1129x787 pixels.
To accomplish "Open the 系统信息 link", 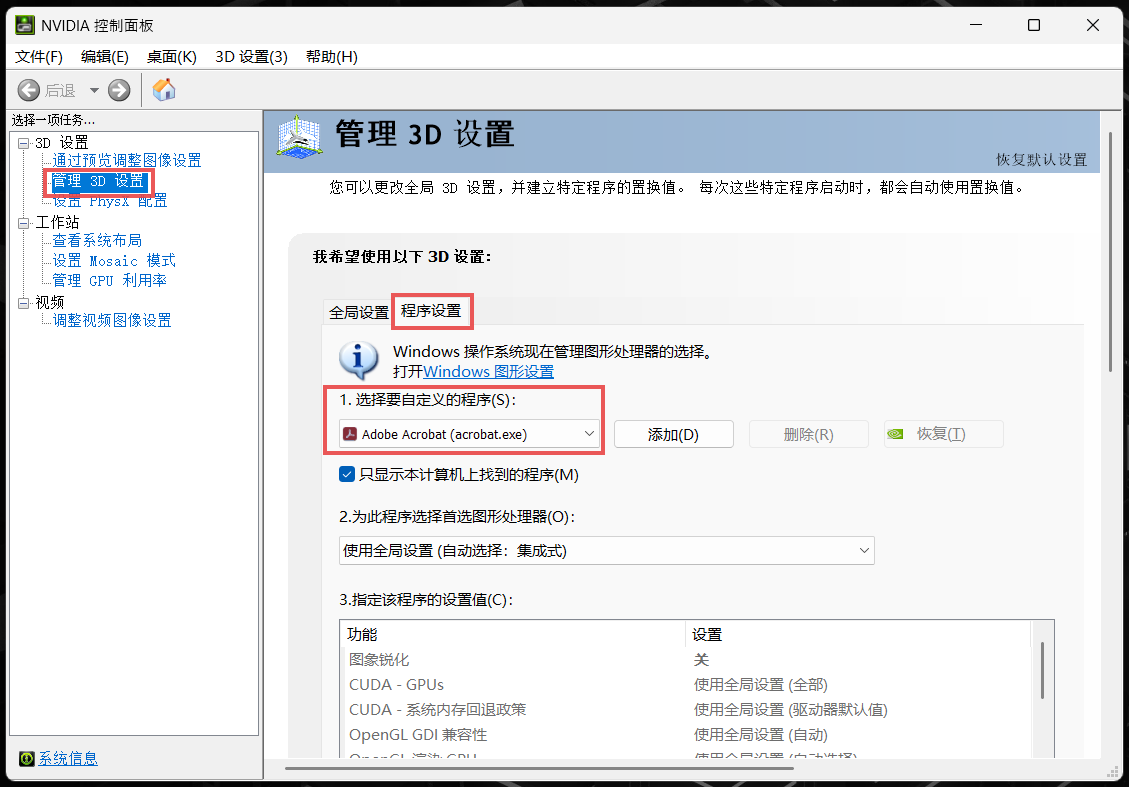I will (68, 758).
